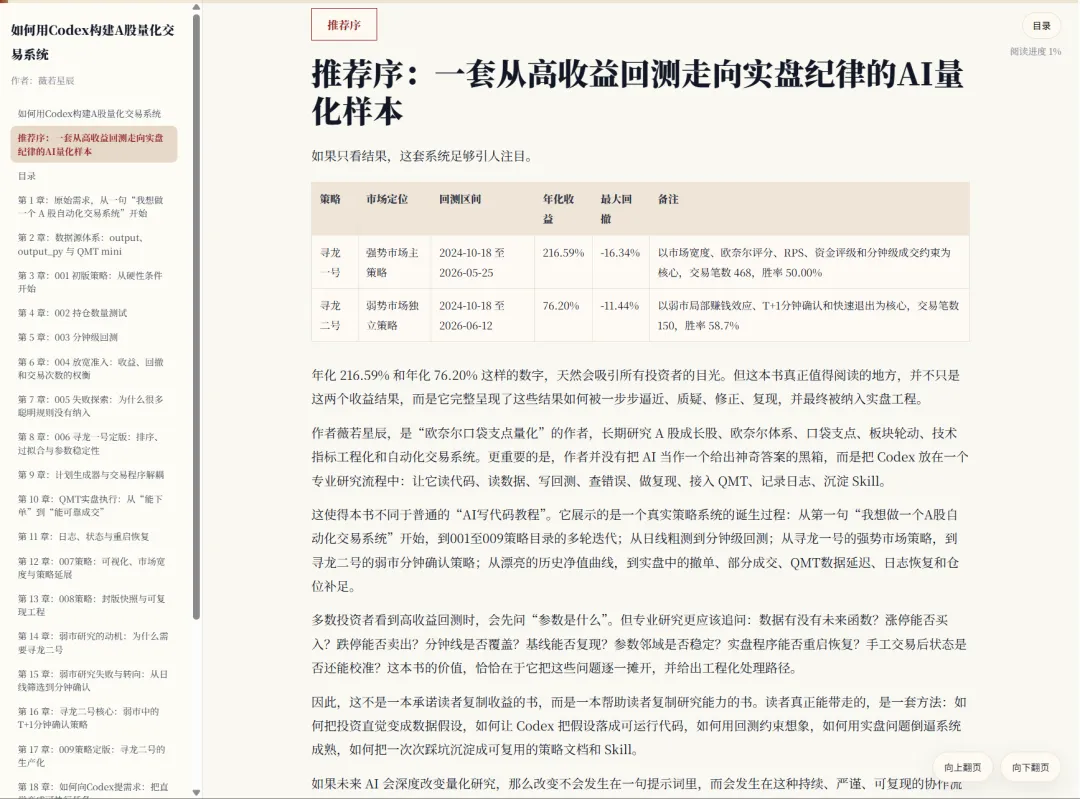Click the book title in sidebar header

92,42
